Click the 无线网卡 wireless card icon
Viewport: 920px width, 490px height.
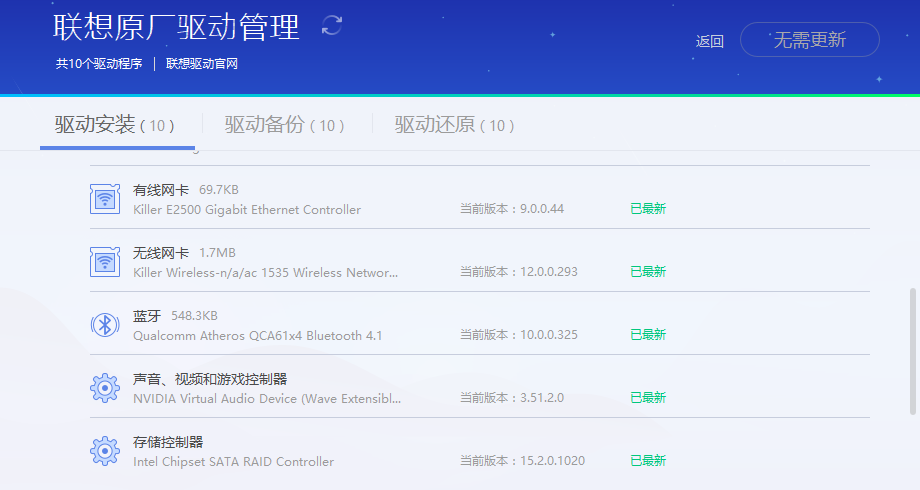pos(105,262)
